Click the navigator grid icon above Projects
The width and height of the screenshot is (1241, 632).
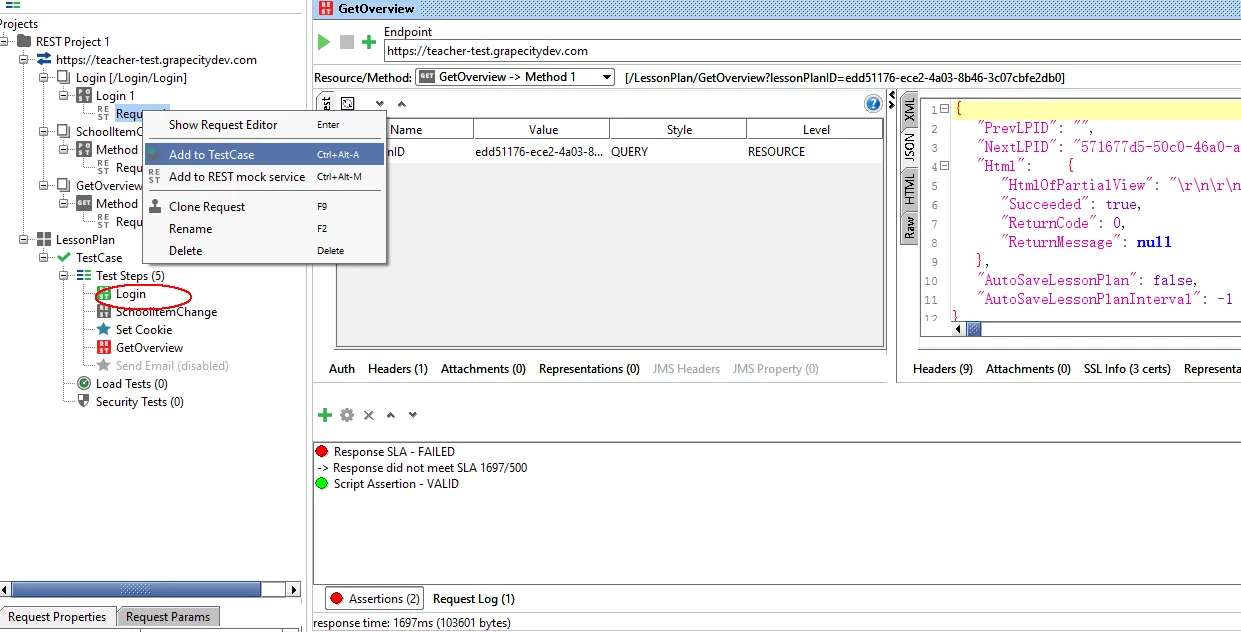tap(13, 5)
